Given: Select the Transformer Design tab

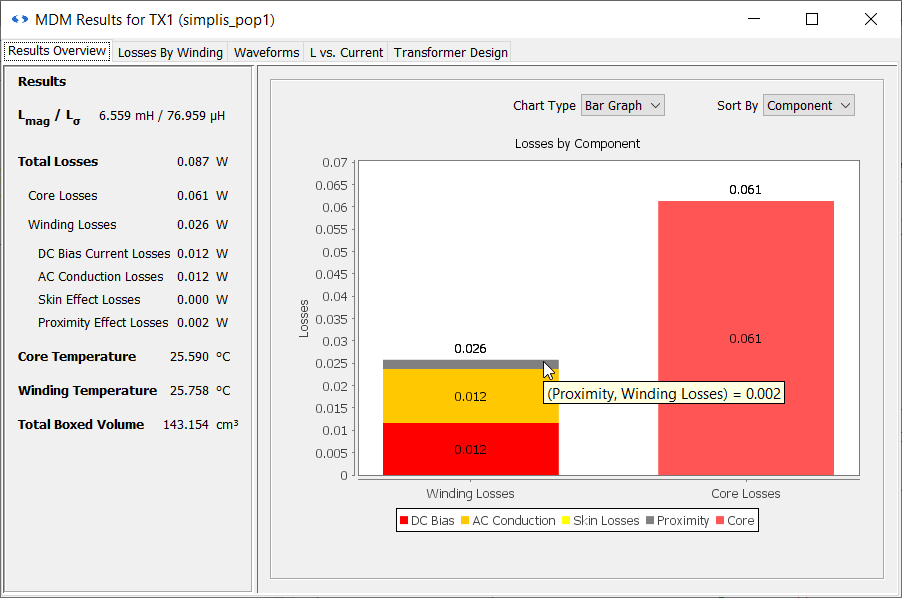Looking at the screenshot, I should (450, 52).
